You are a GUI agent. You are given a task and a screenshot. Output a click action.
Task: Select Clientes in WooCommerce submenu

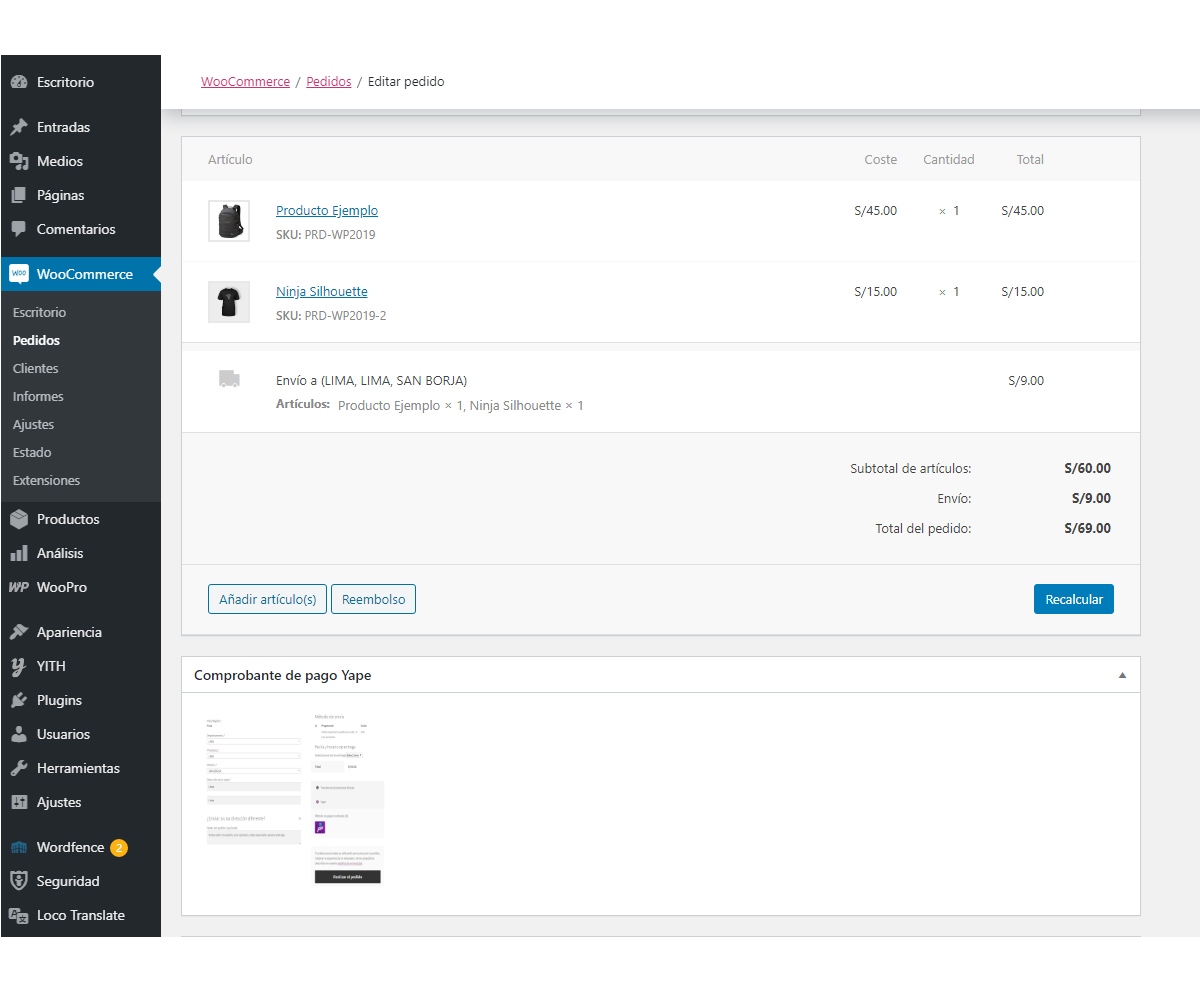pos(36,368)
